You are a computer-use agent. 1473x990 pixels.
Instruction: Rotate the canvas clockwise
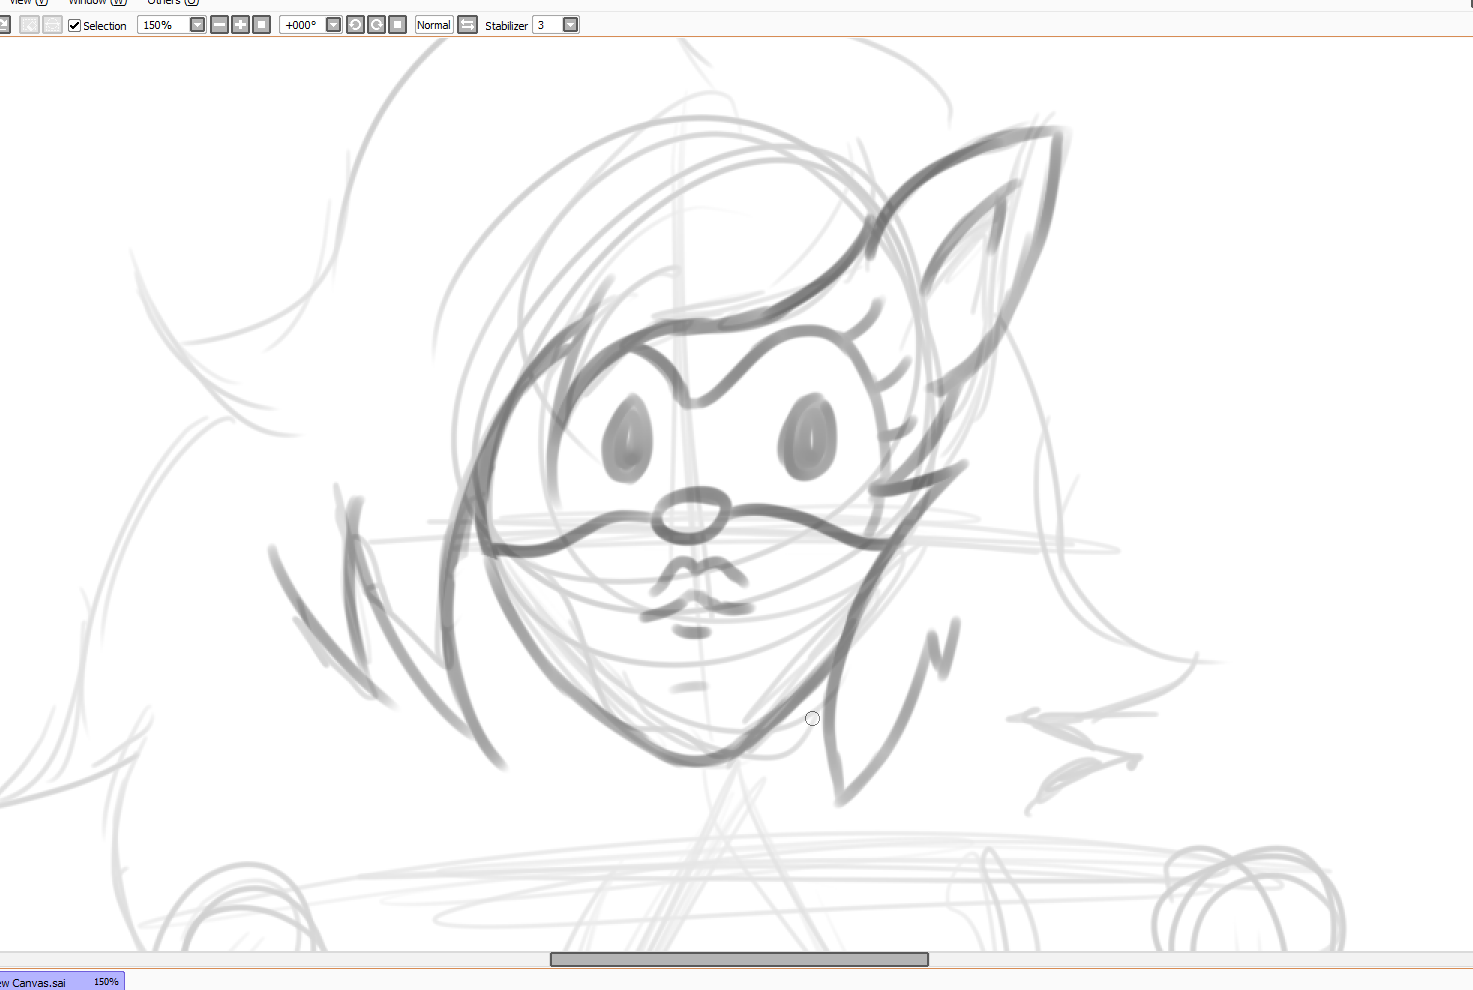tap(376, 25)
